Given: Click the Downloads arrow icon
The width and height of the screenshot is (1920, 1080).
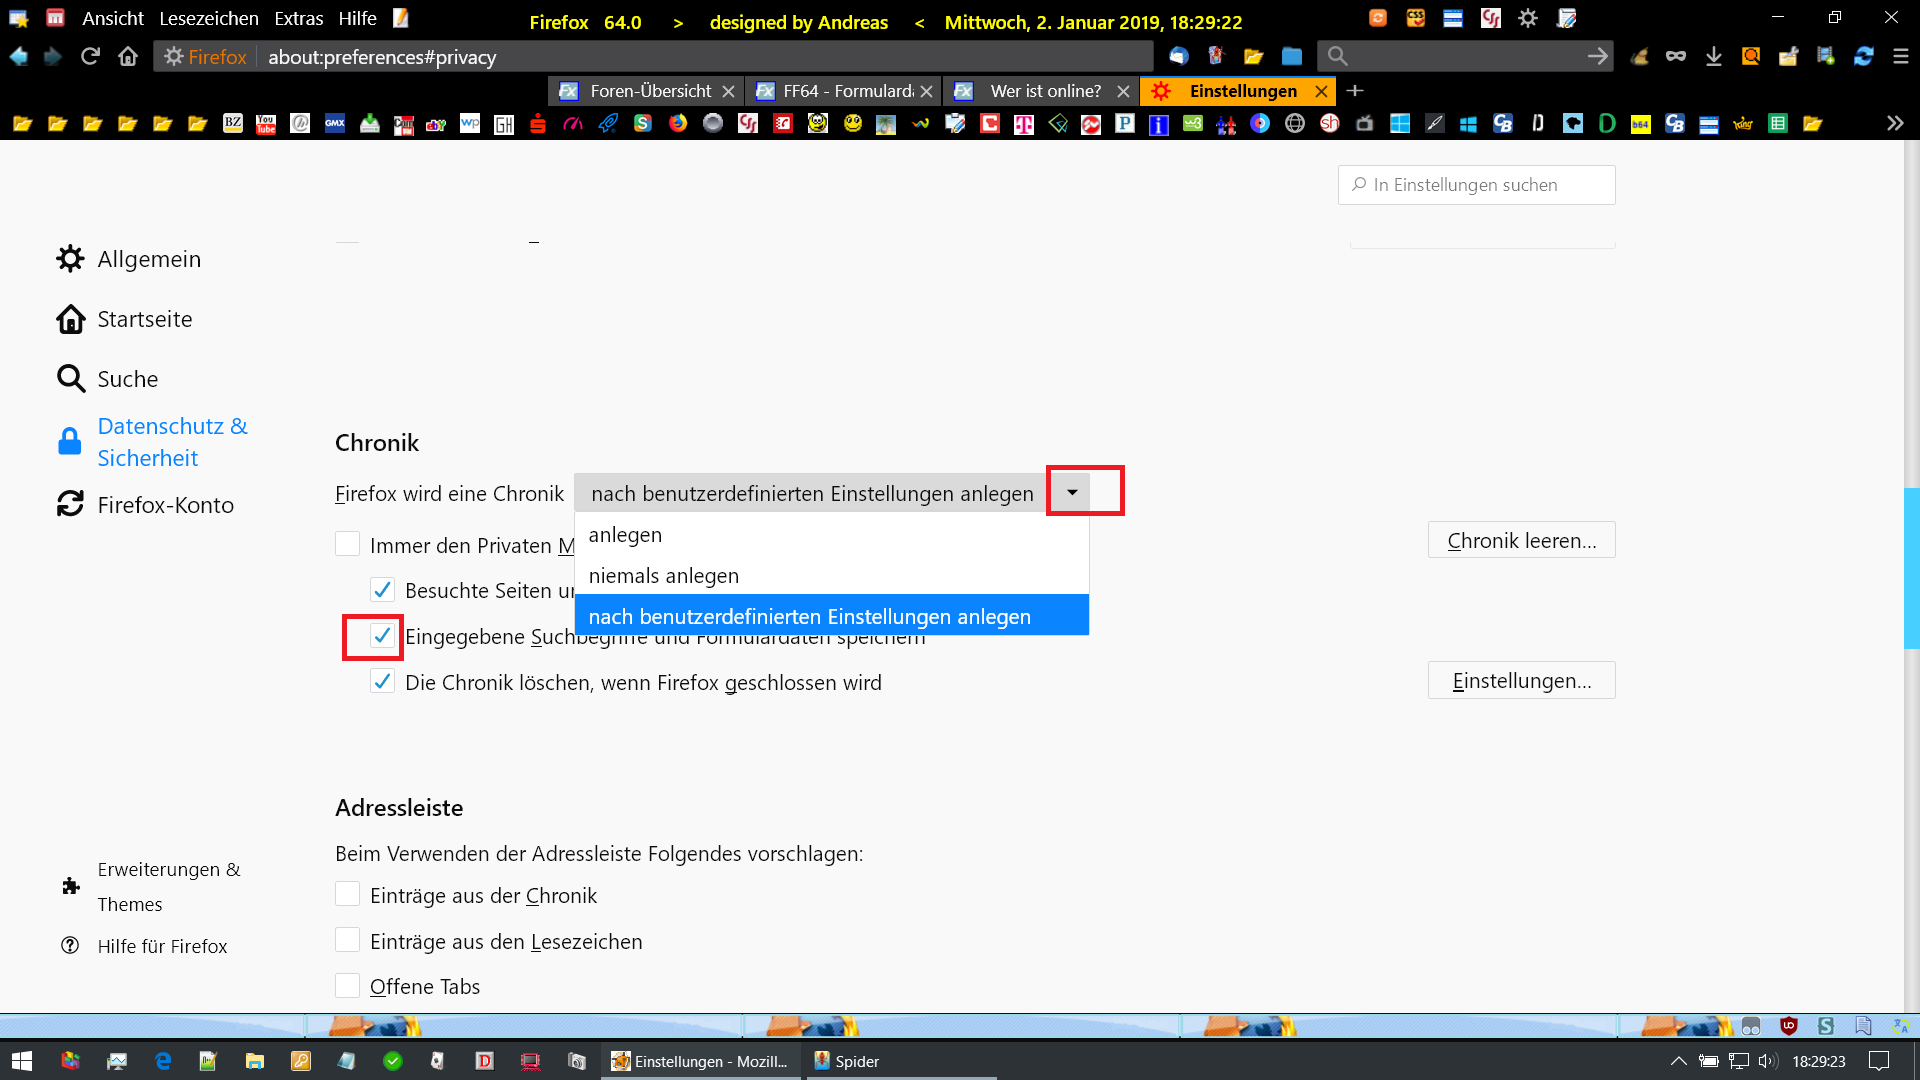Looking at the screenshot, I should coord(1714,57).
